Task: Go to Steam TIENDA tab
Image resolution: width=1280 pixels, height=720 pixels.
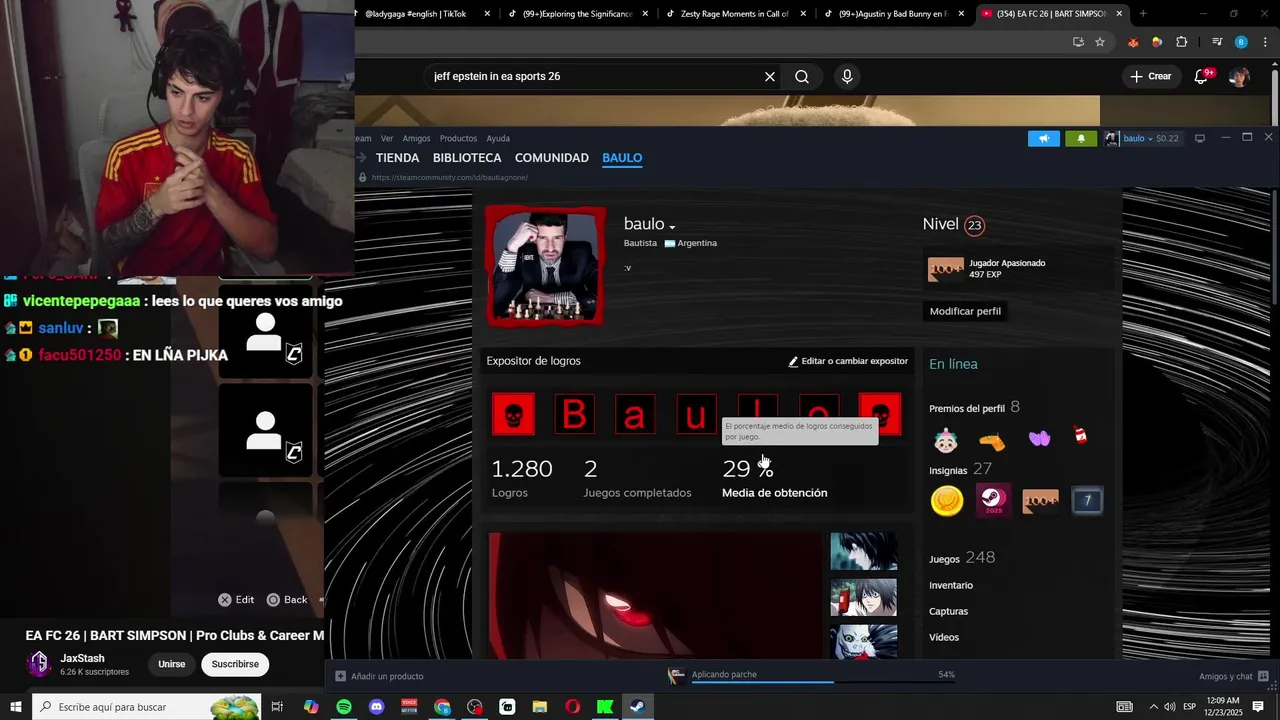Action: point(397,158)
